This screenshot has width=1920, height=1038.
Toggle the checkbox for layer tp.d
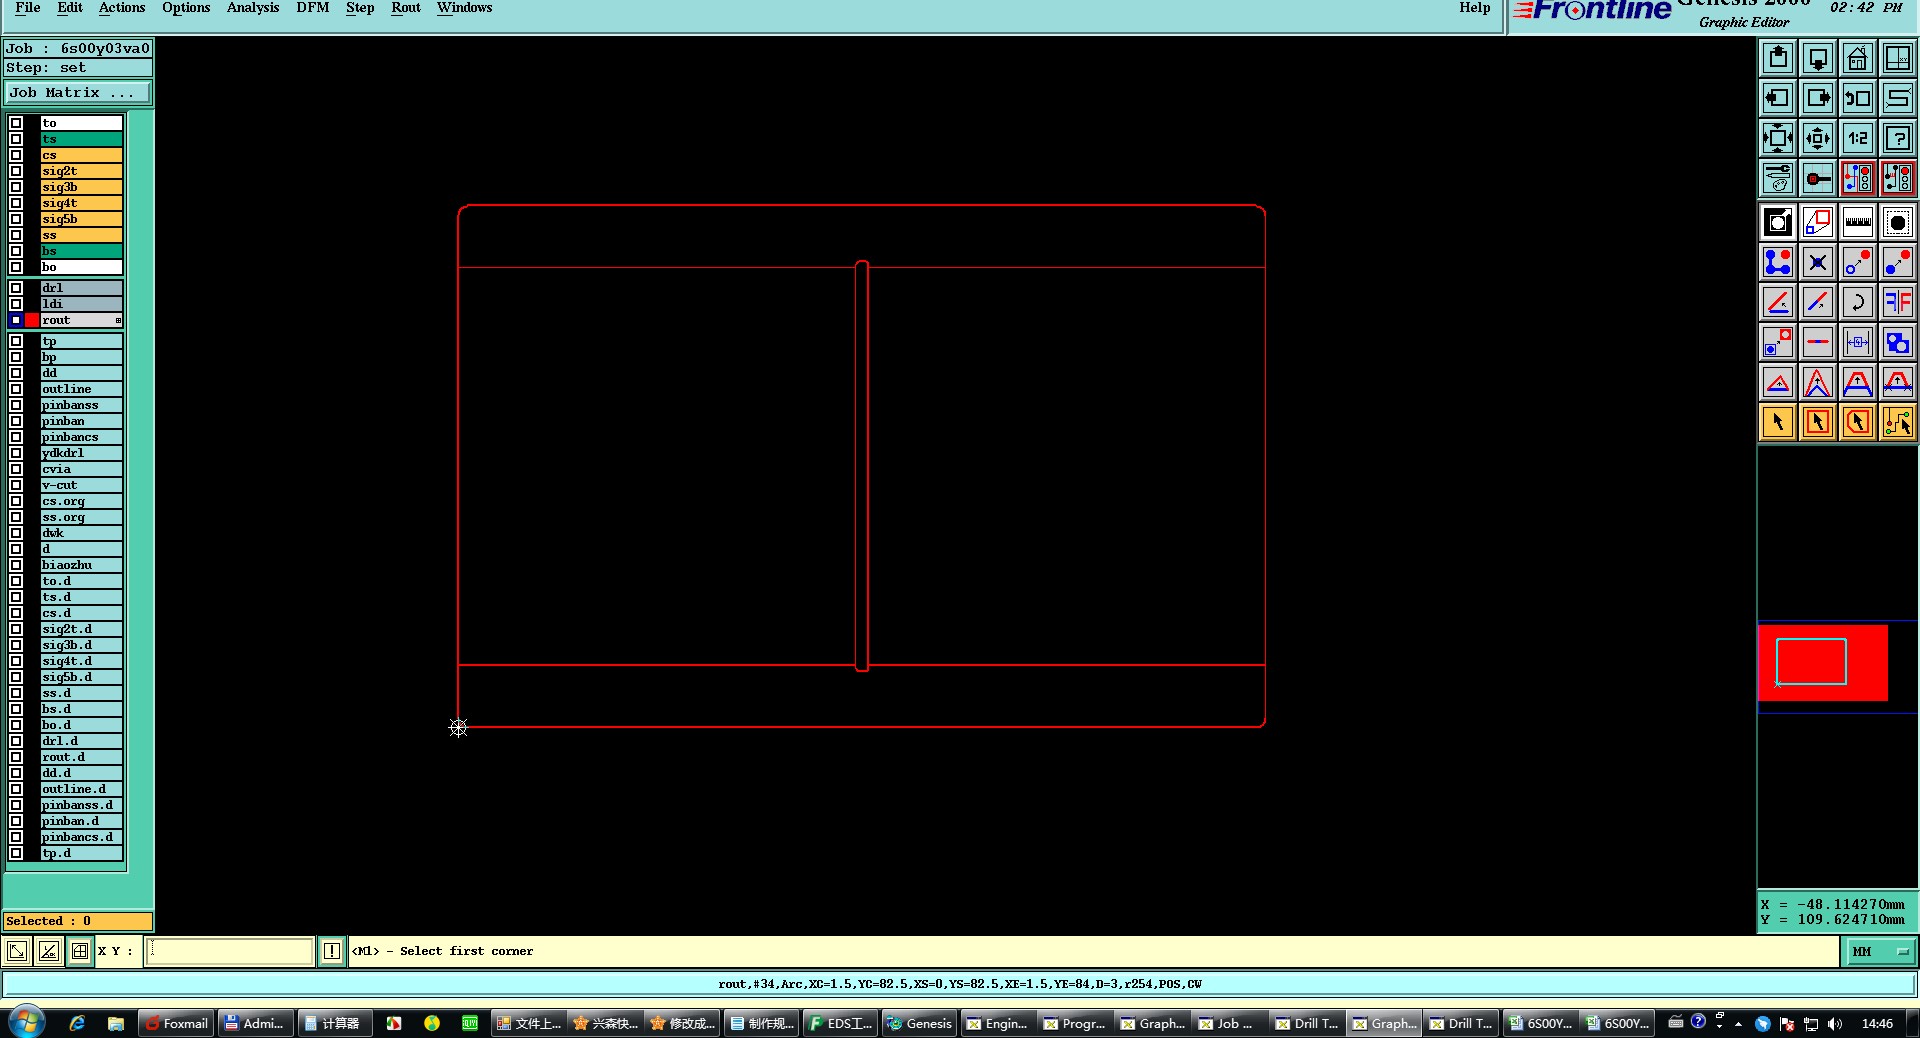16,853
